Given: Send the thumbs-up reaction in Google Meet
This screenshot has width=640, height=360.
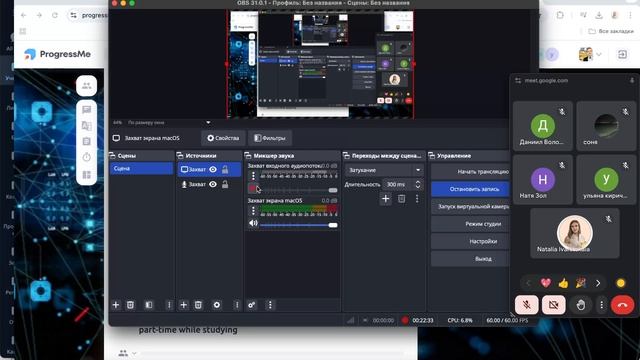Looking at the screenshot, I should (x=563, y=283).
